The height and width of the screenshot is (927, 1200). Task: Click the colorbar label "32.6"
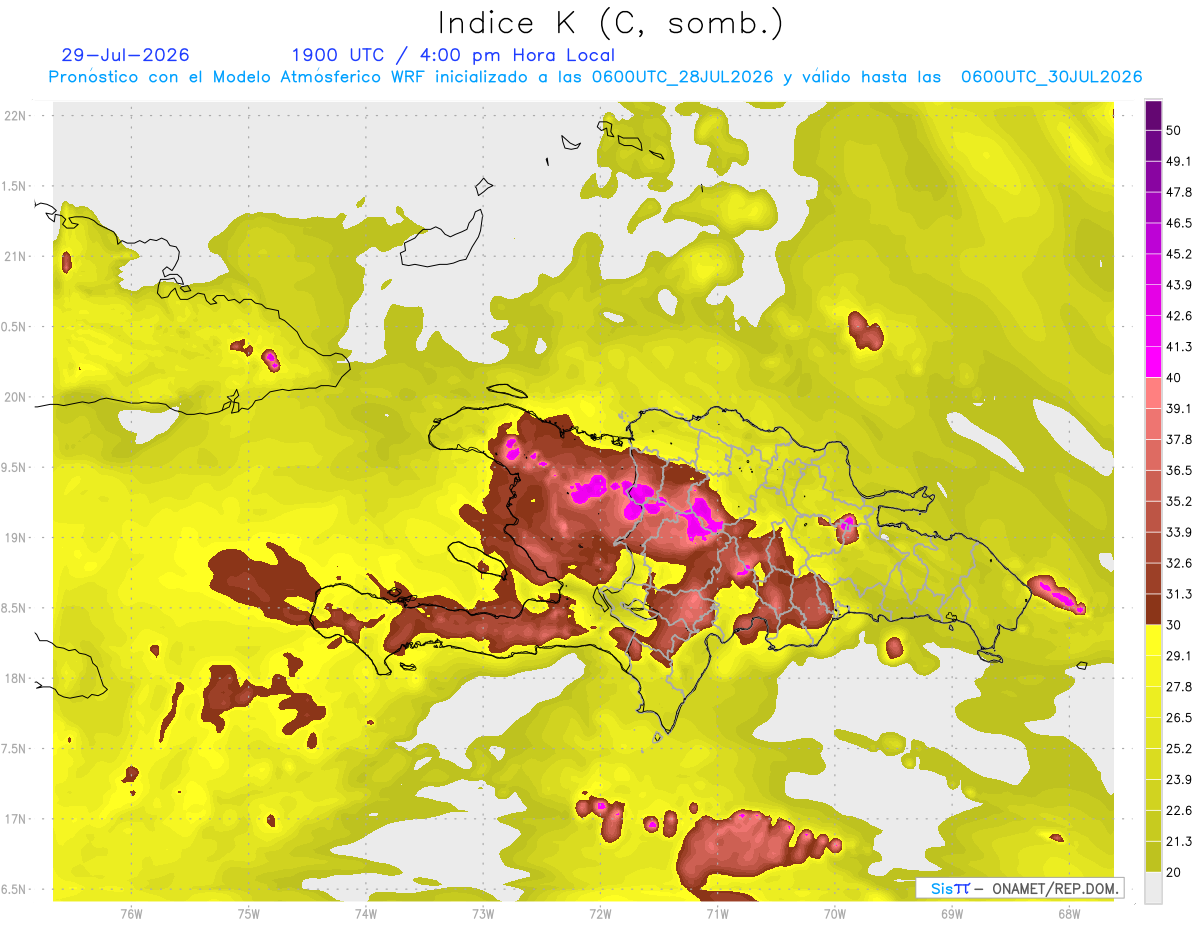click(1179, 563)
